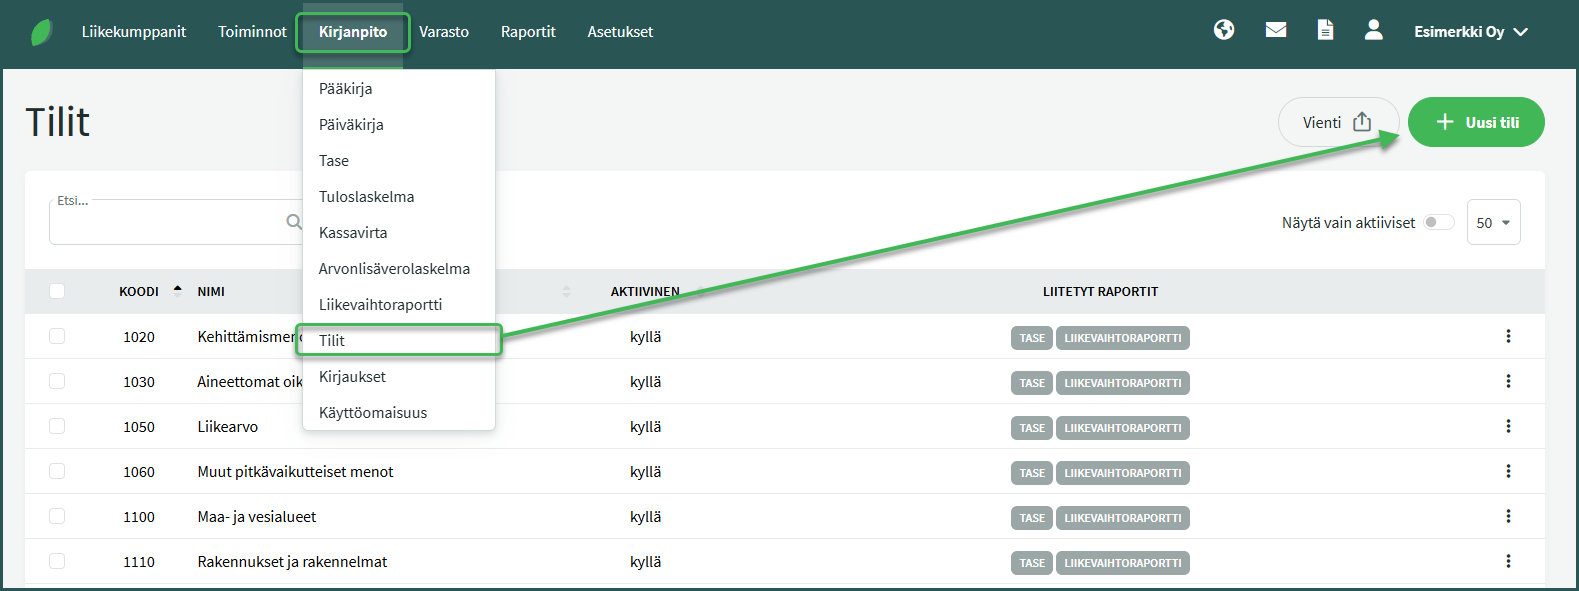Choose Tuloslaskelma from the Kirjanpito menu

tap(366, 197)
